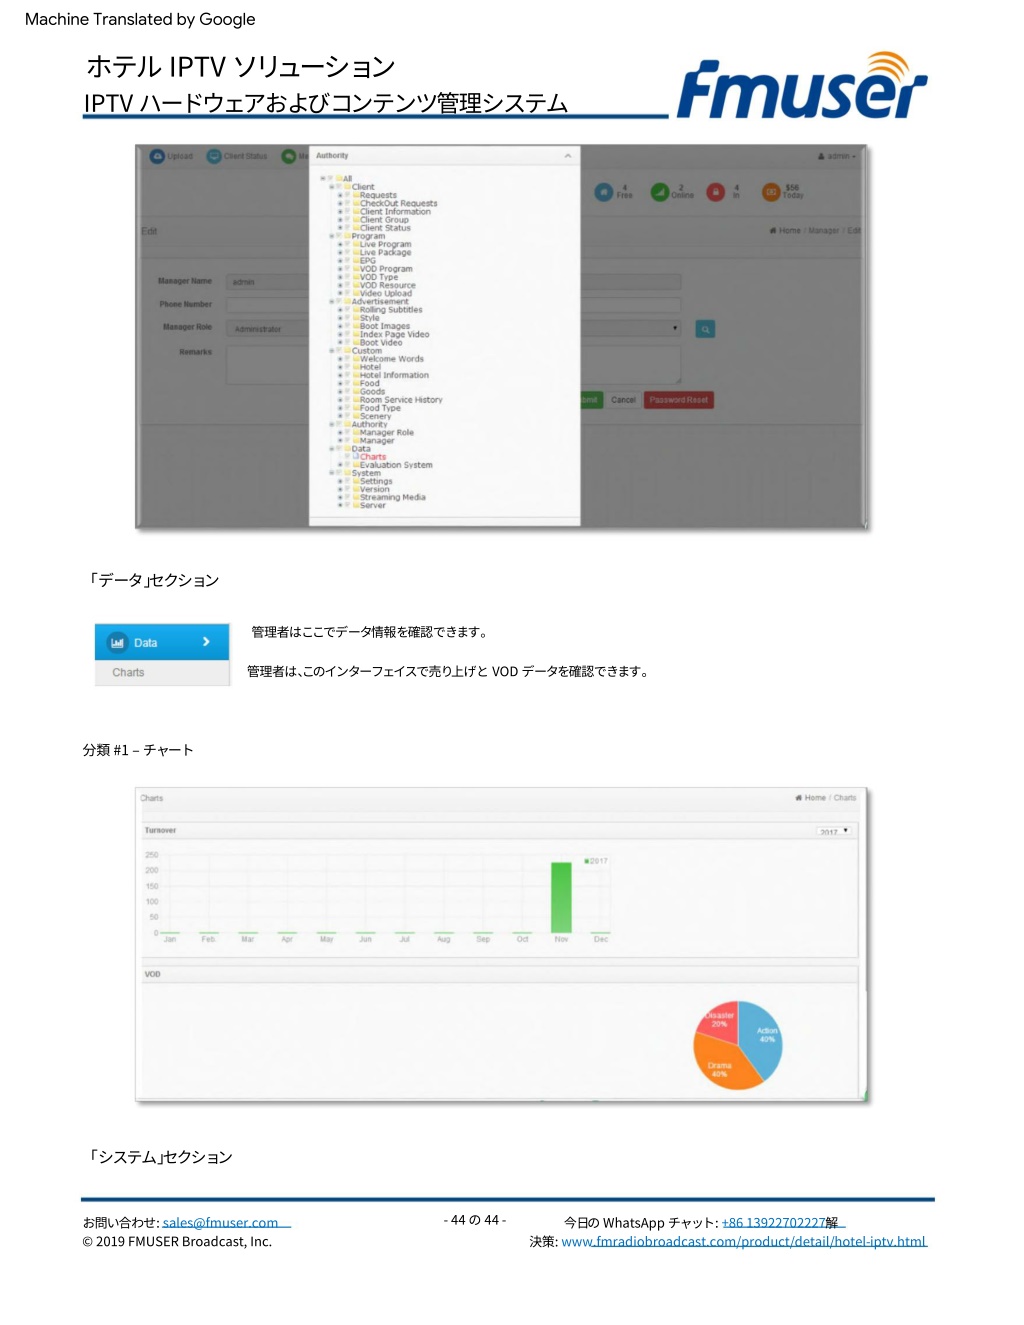The height and width of the screenshot is (1325, 1024).
Task: Click the blue Action pie slice
Action: (765, 1036)
